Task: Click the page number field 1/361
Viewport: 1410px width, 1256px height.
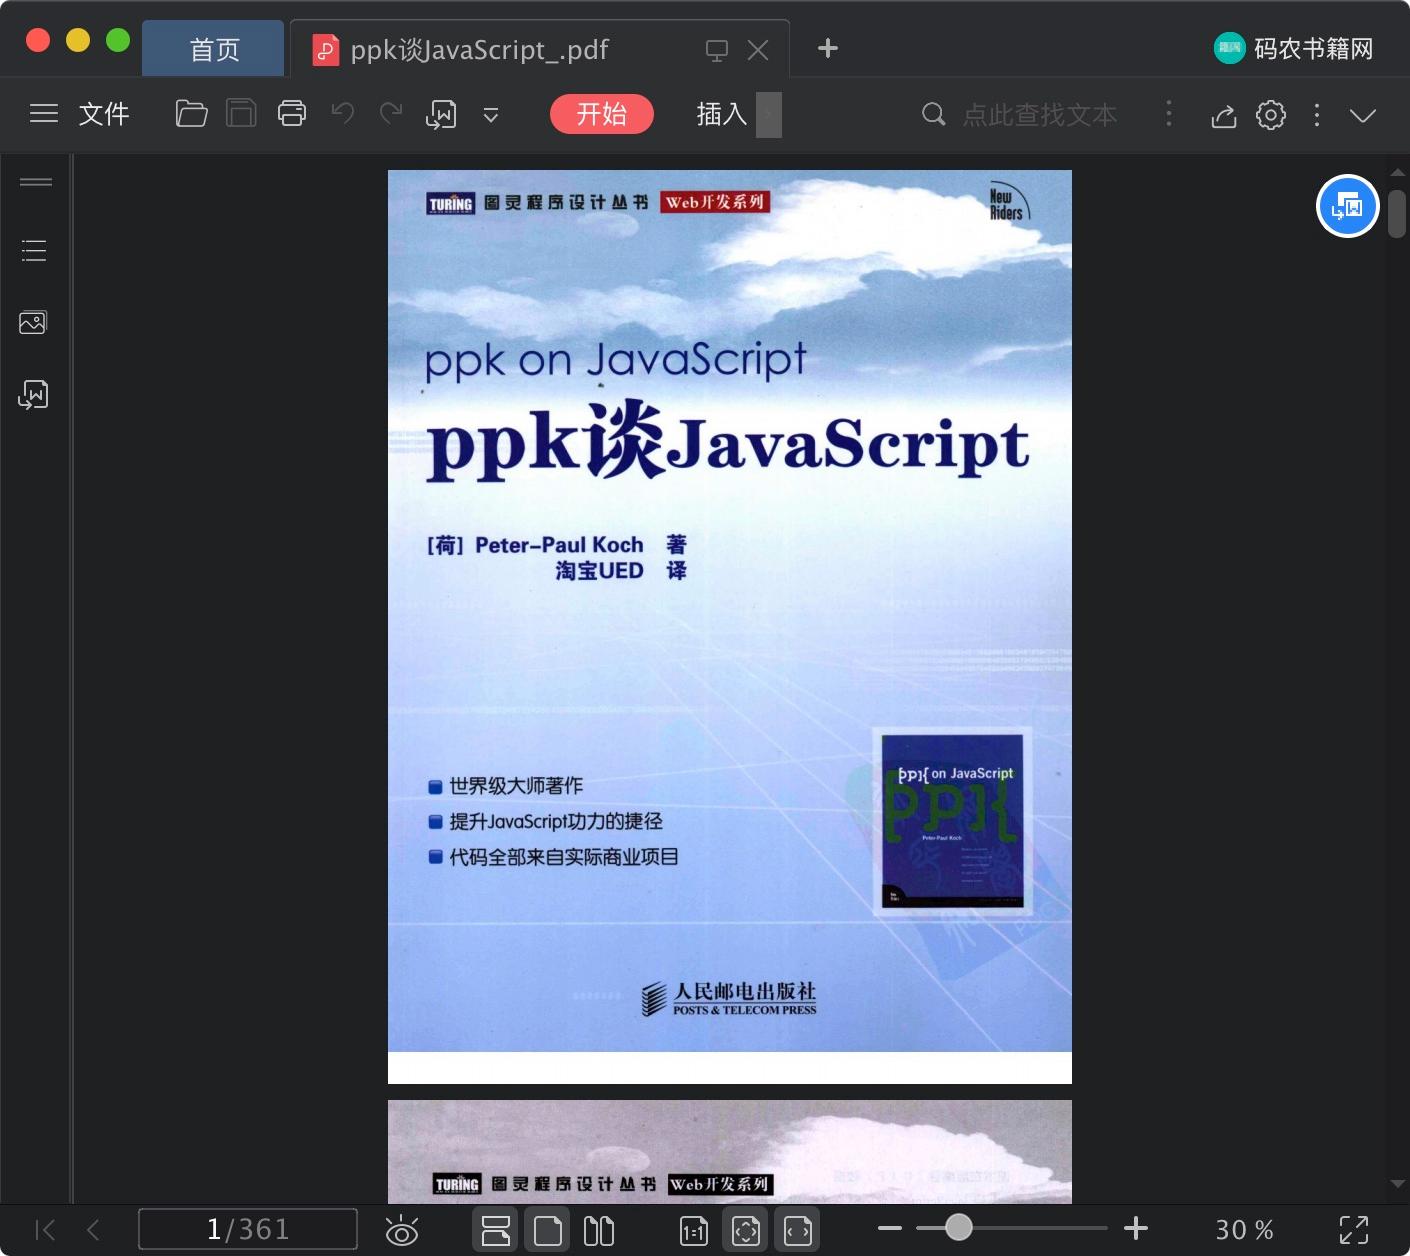Action: [248, 1229]
